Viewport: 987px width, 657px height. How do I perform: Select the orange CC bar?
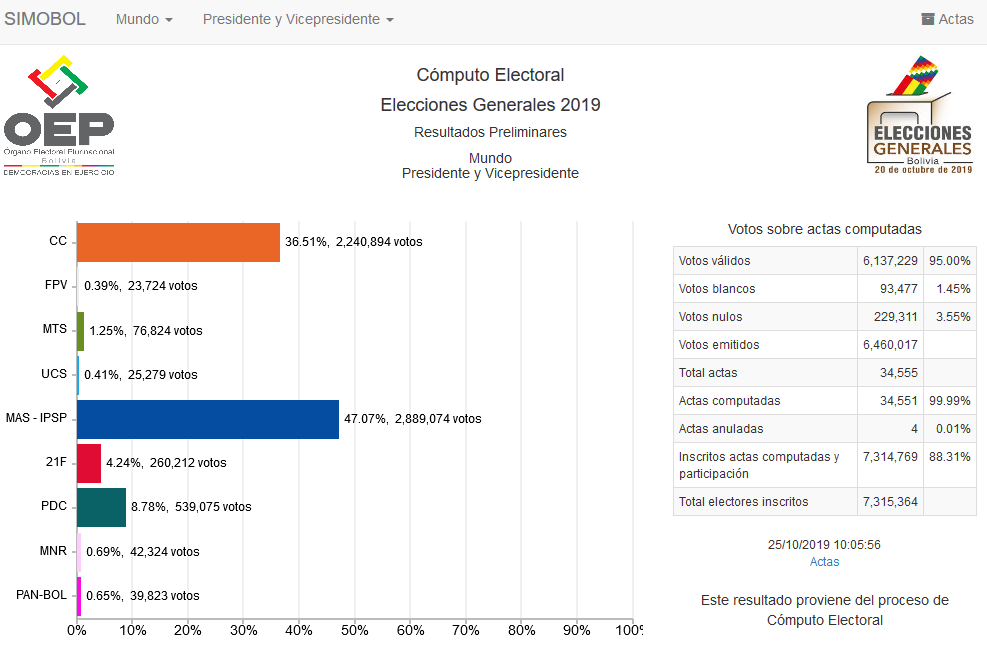click(x=178, y=242)
